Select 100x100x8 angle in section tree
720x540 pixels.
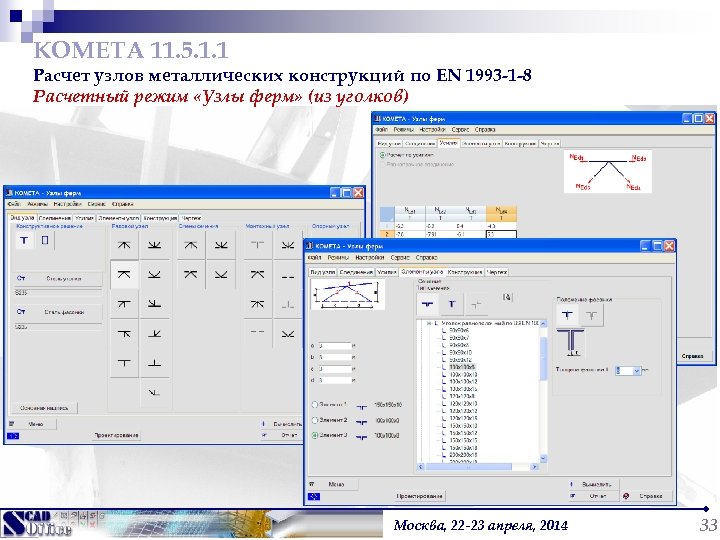[462, 367]
